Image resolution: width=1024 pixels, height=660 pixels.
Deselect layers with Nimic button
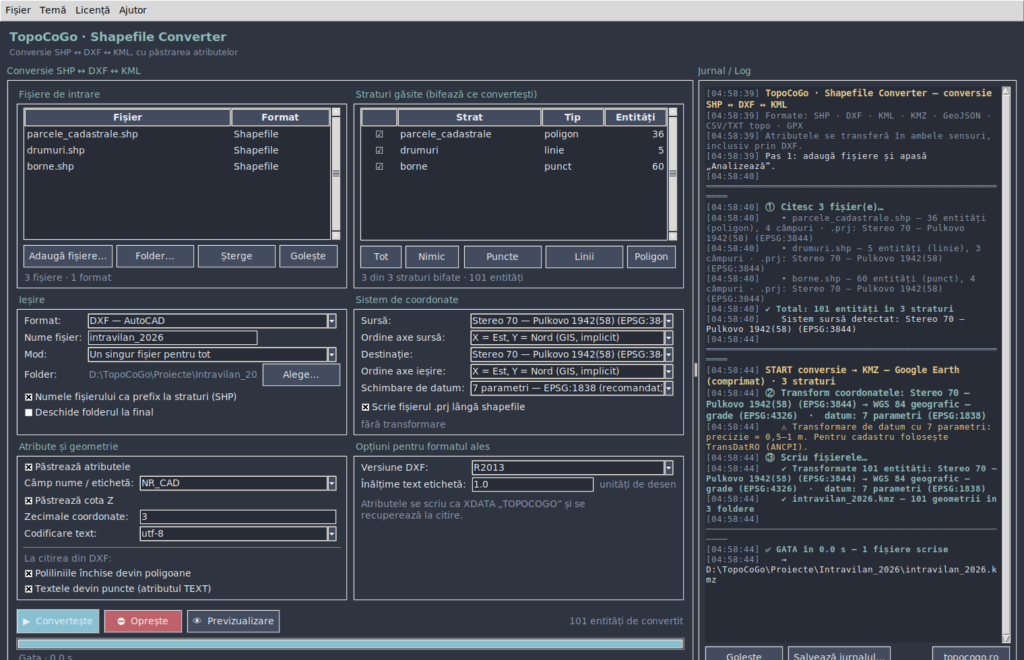tap(432, 257)
